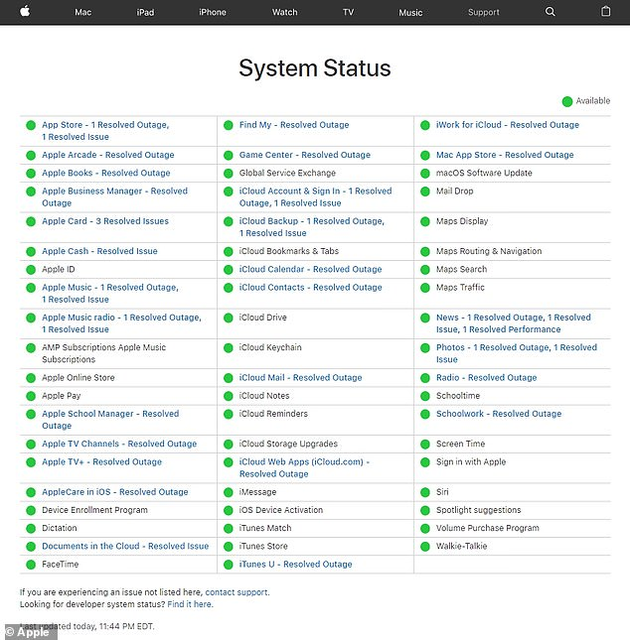Image resolution: width=630 pixels, height=640 pixels.
Task: Click green dot next to iWork for iCloud
Action: pyautogui.click(x=425, y=125)
